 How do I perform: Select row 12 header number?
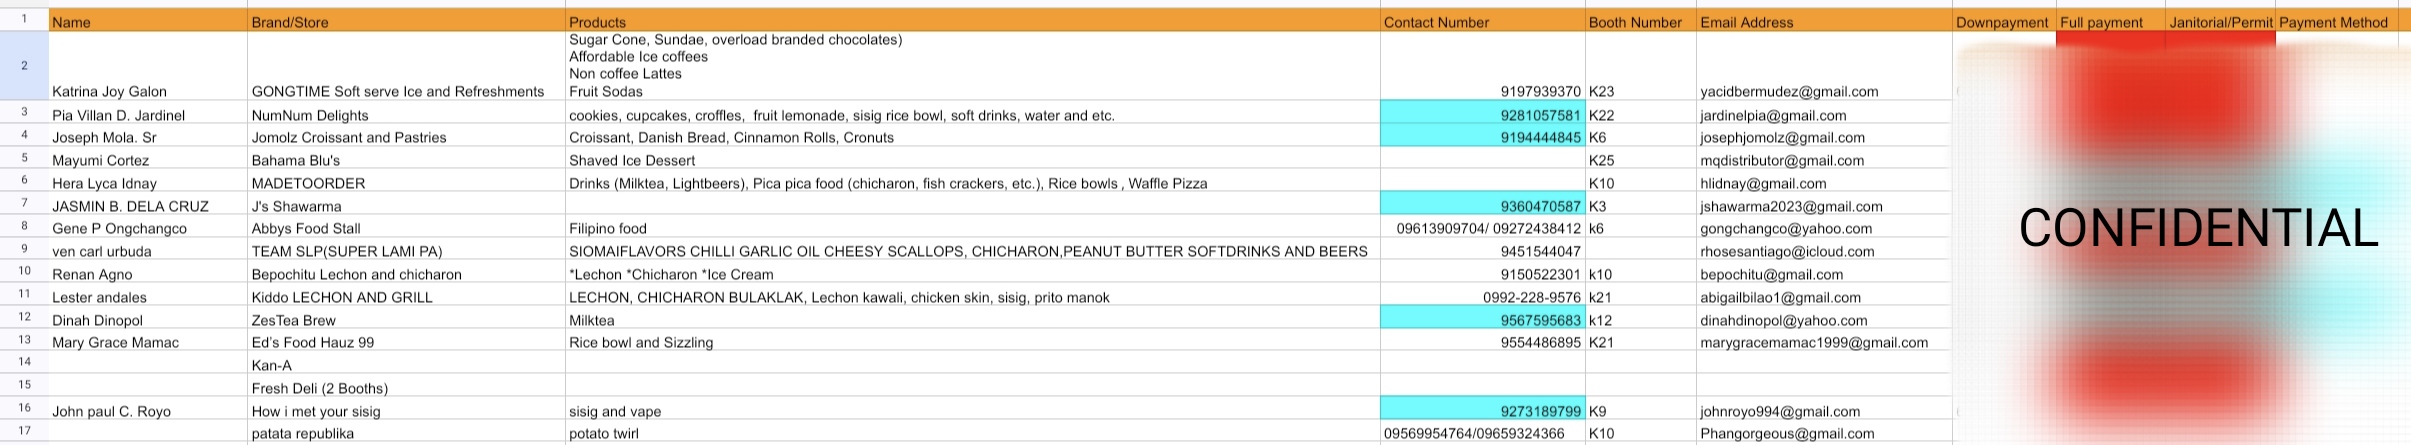(x=24, y=320)
